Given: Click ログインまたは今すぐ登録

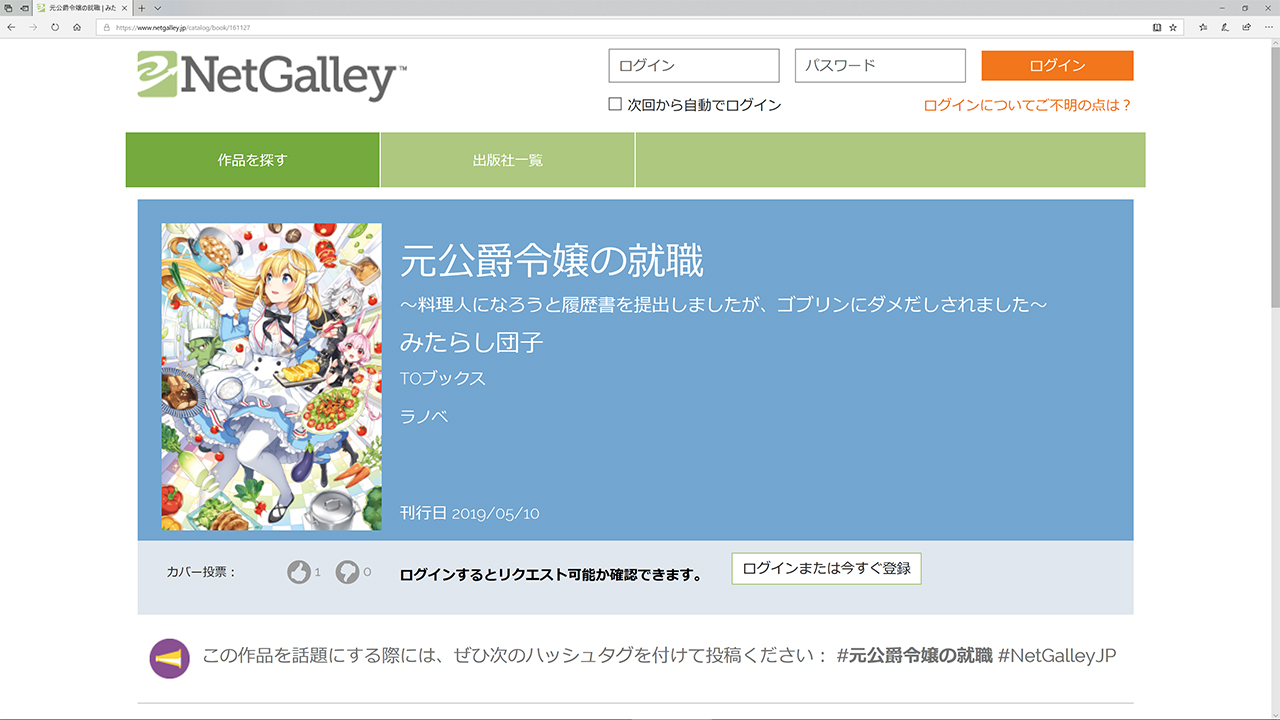Looking at the screenshot, I should click(826, 568).
